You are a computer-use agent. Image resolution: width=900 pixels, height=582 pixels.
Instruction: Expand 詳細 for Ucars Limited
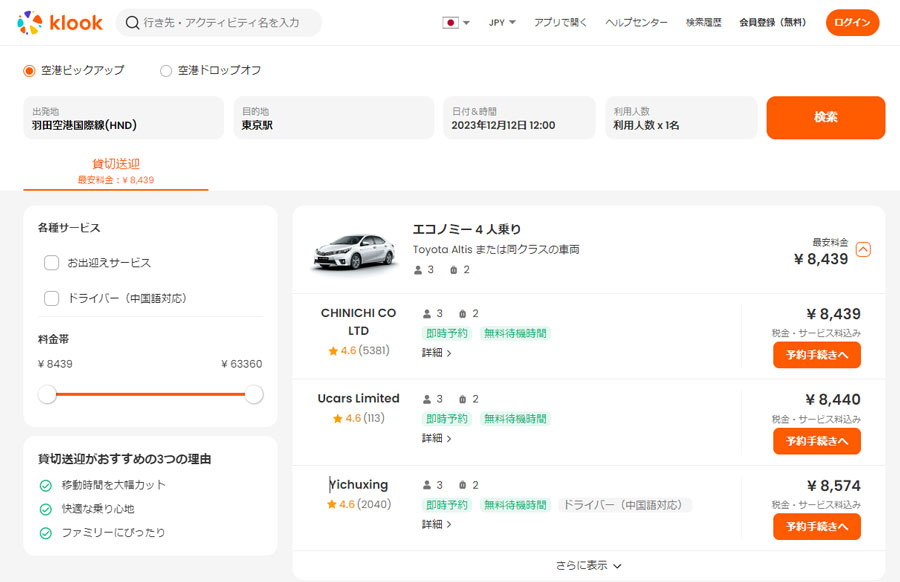tap(436, 439)
